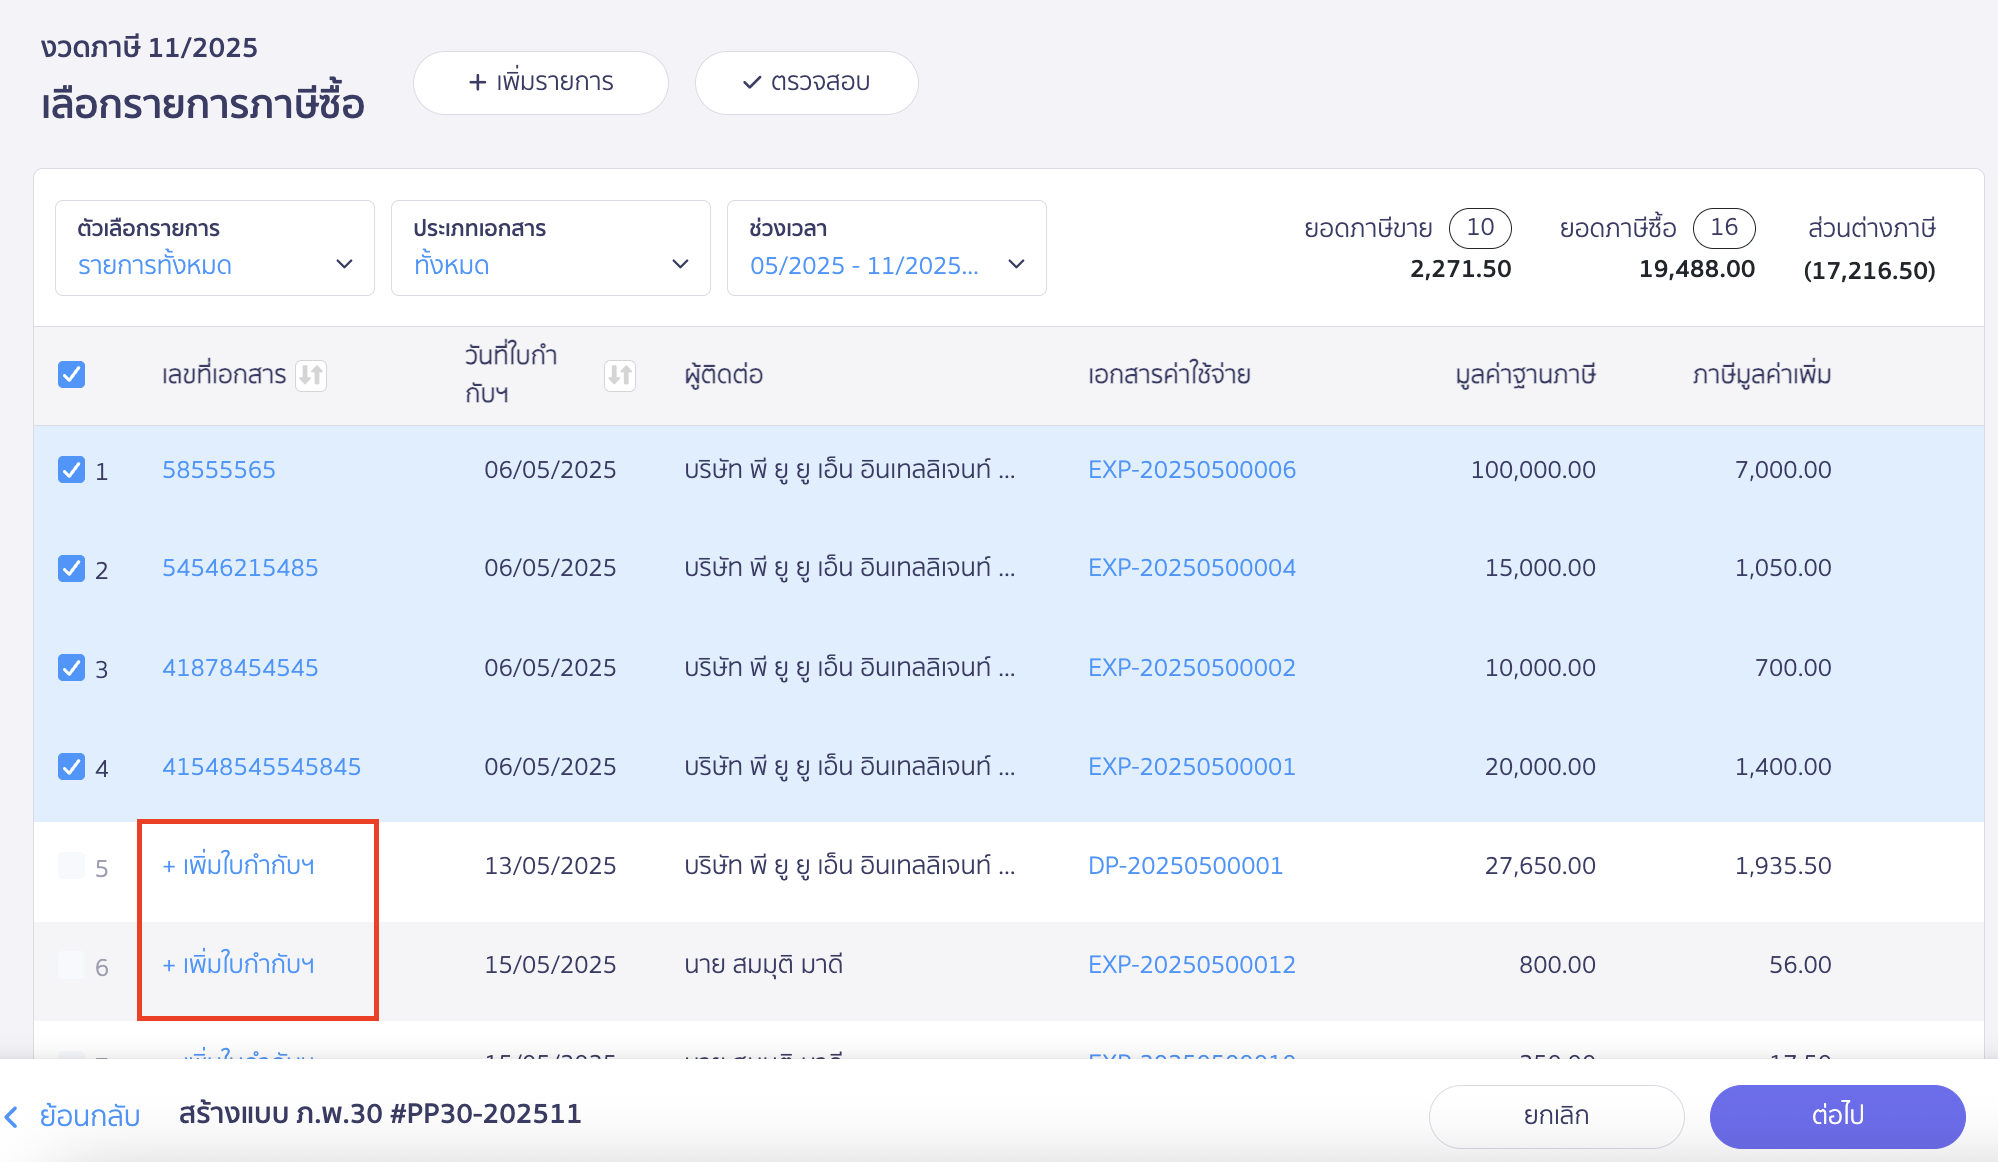
Task: Click ยอดภาษีซื้อ count badge 16
Action: tap(1723, 228)
